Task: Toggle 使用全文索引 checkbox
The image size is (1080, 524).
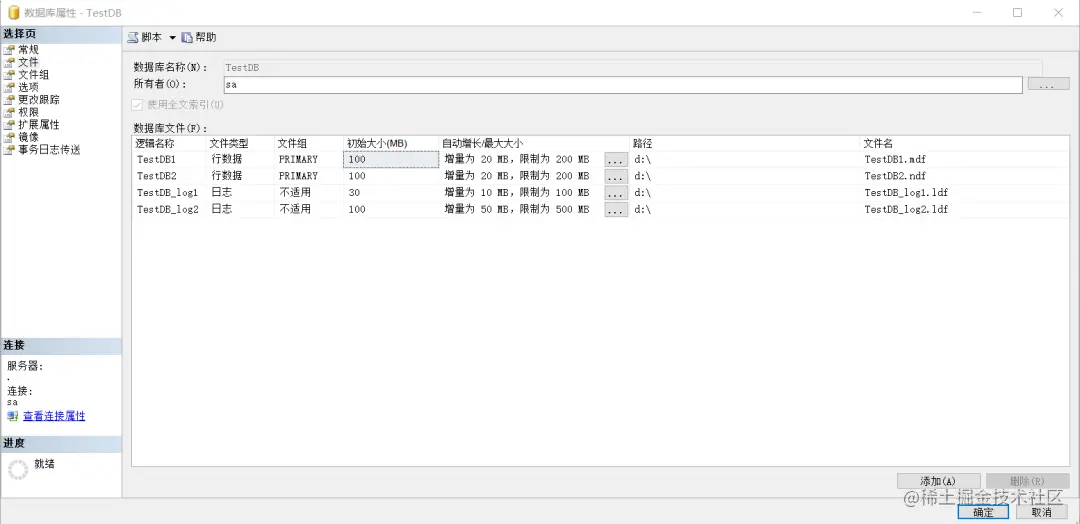Action: click(x=137, y=105)
